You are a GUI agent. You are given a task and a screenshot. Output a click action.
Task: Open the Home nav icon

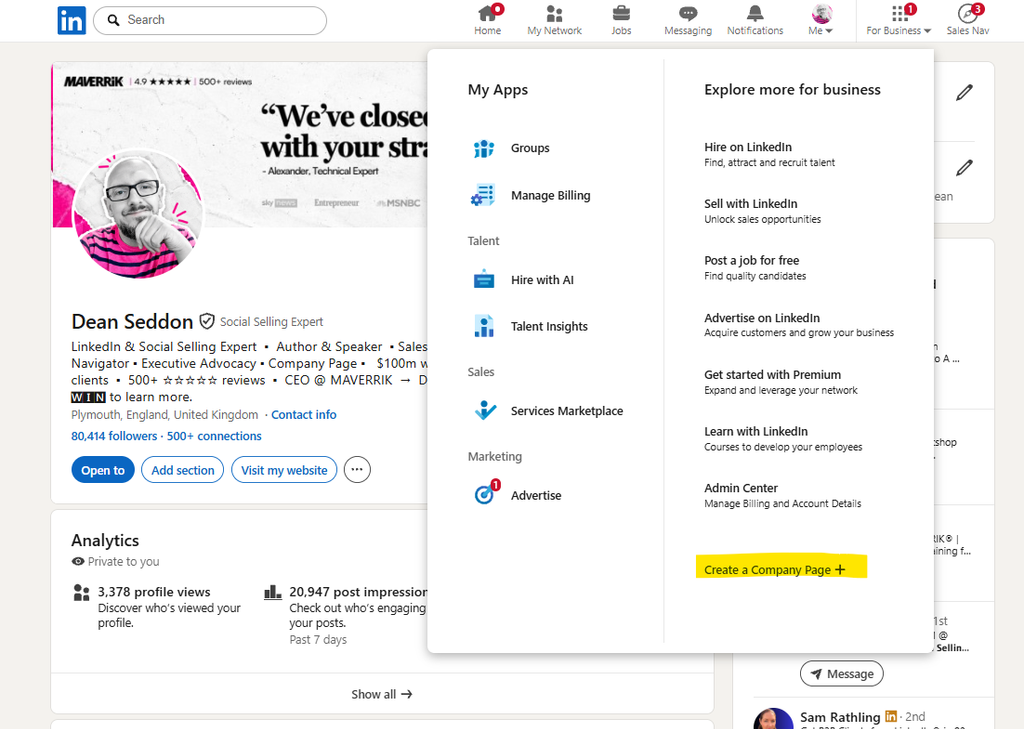(x=488, y=13)
